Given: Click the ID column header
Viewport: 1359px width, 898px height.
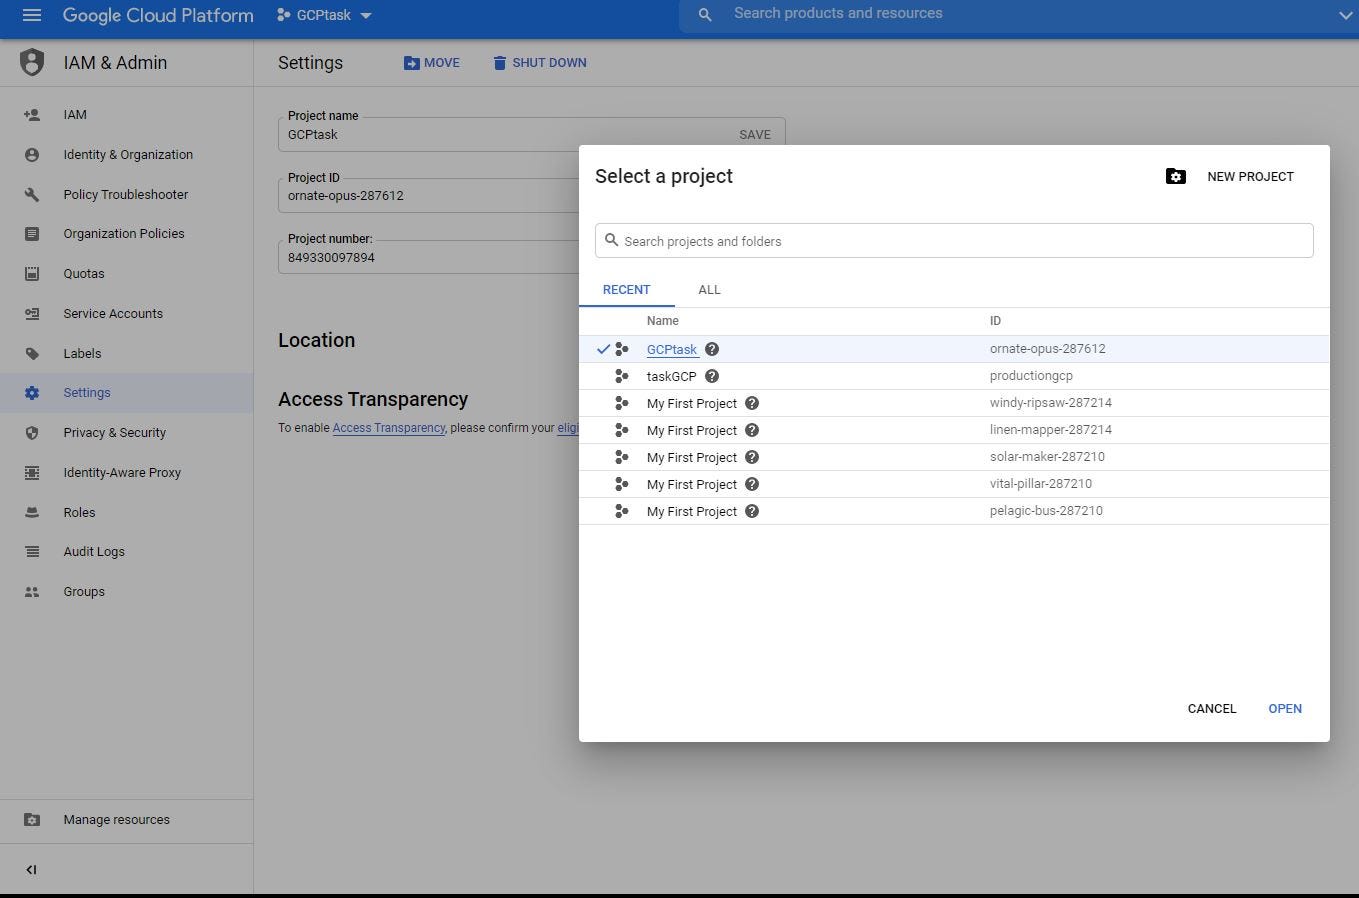Looking at the screenshot, I should (x=995, y=321).
